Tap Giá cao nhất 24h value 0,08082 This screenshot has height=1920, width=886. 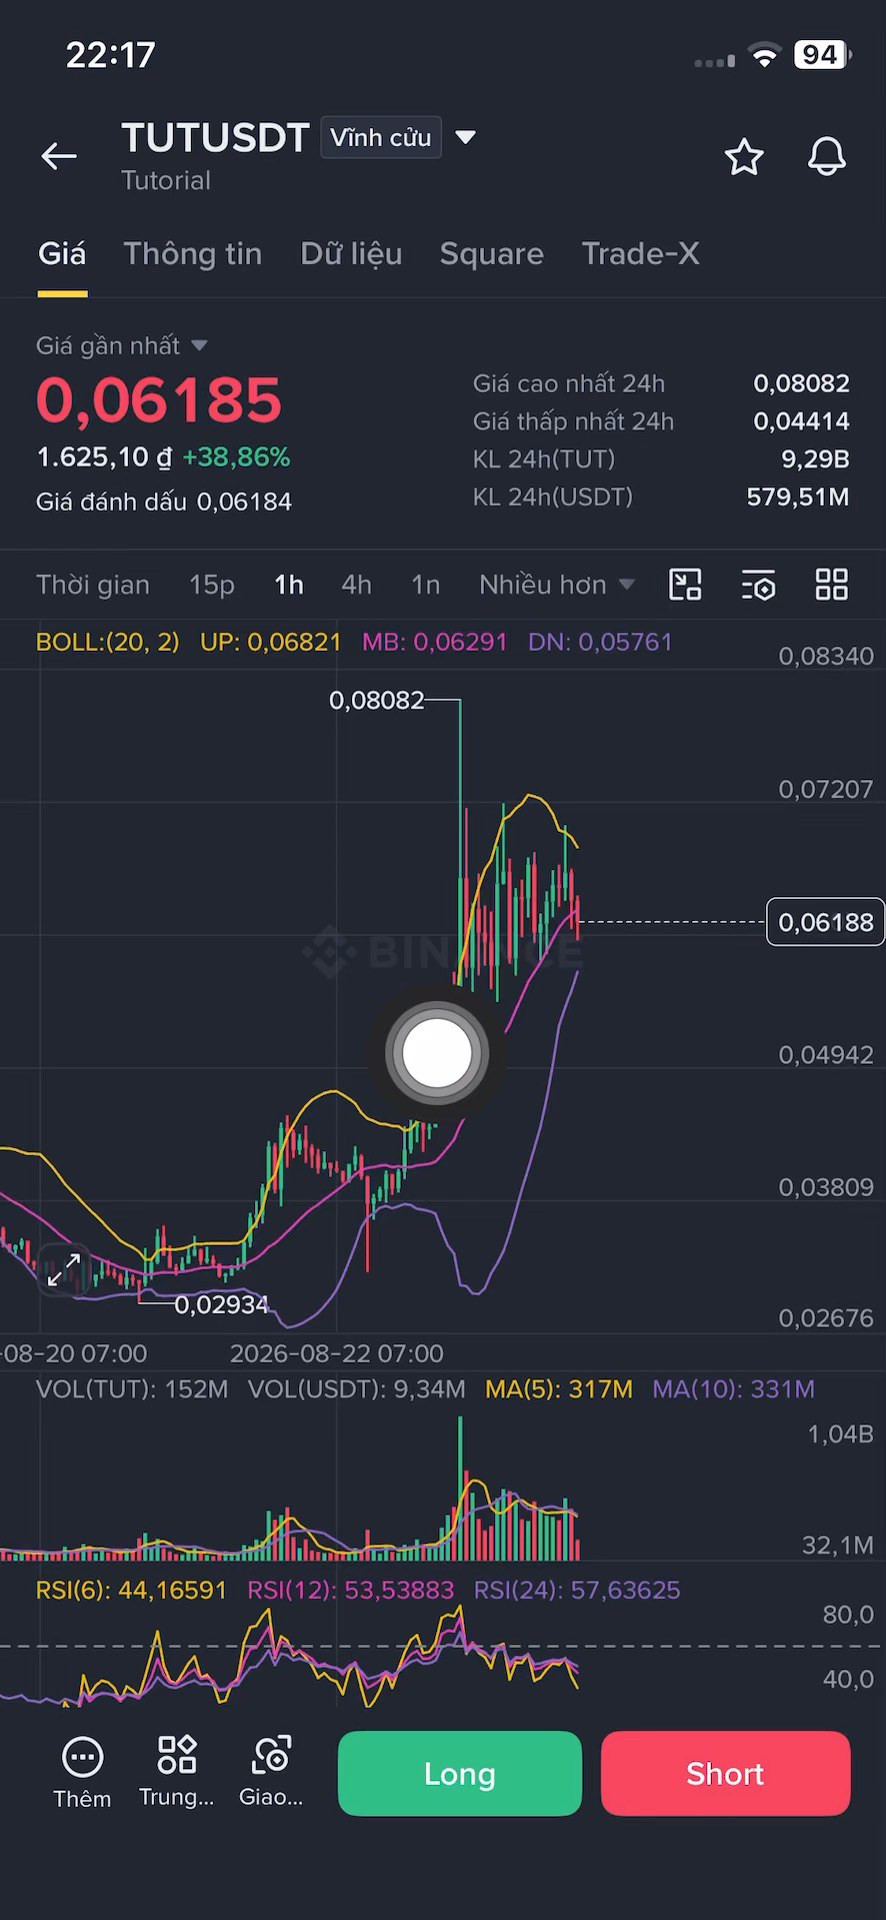[801, 383]
